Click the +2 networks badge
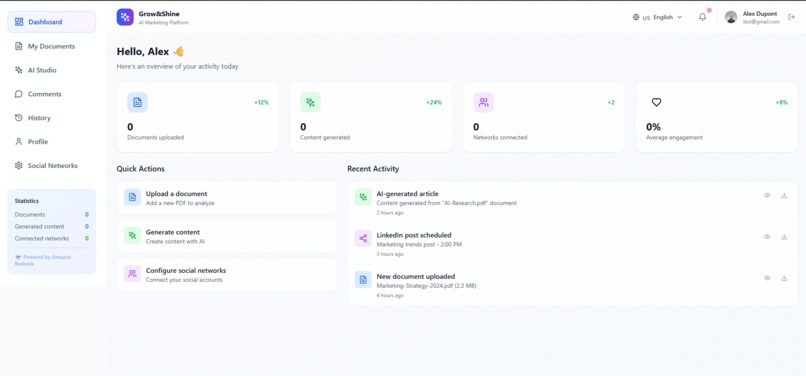 [x=611, y=102]
